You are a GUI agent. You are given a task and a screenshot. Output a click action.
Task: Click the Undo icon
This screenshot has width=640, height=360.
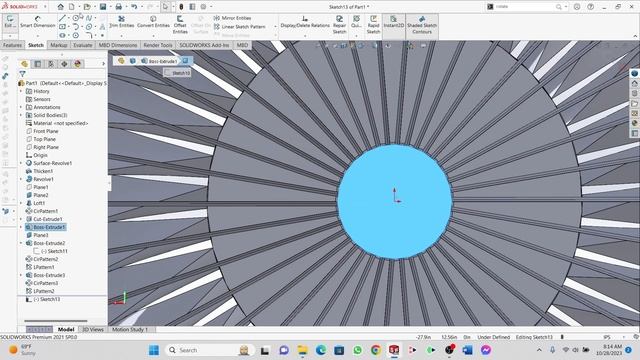(134, 7)
